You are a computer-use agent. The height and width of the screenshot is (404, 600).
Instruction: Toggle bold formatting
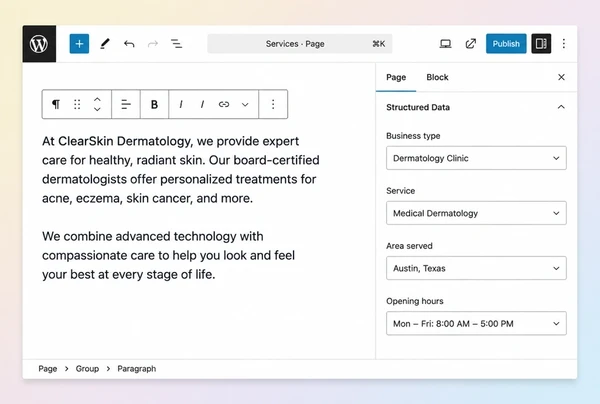[x=154, y=104]
